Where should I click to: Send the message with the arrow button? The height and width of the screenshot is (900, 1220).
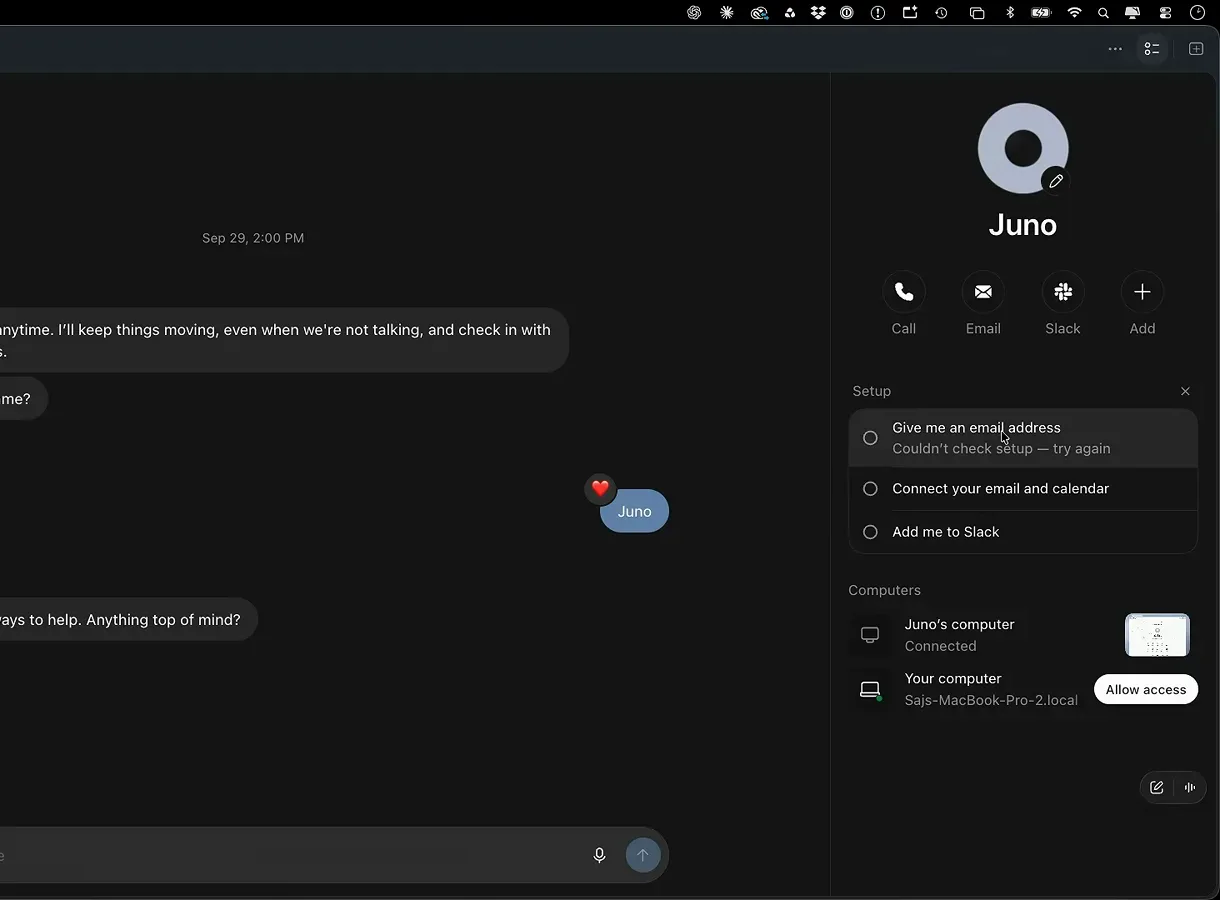tap(643, 855)
